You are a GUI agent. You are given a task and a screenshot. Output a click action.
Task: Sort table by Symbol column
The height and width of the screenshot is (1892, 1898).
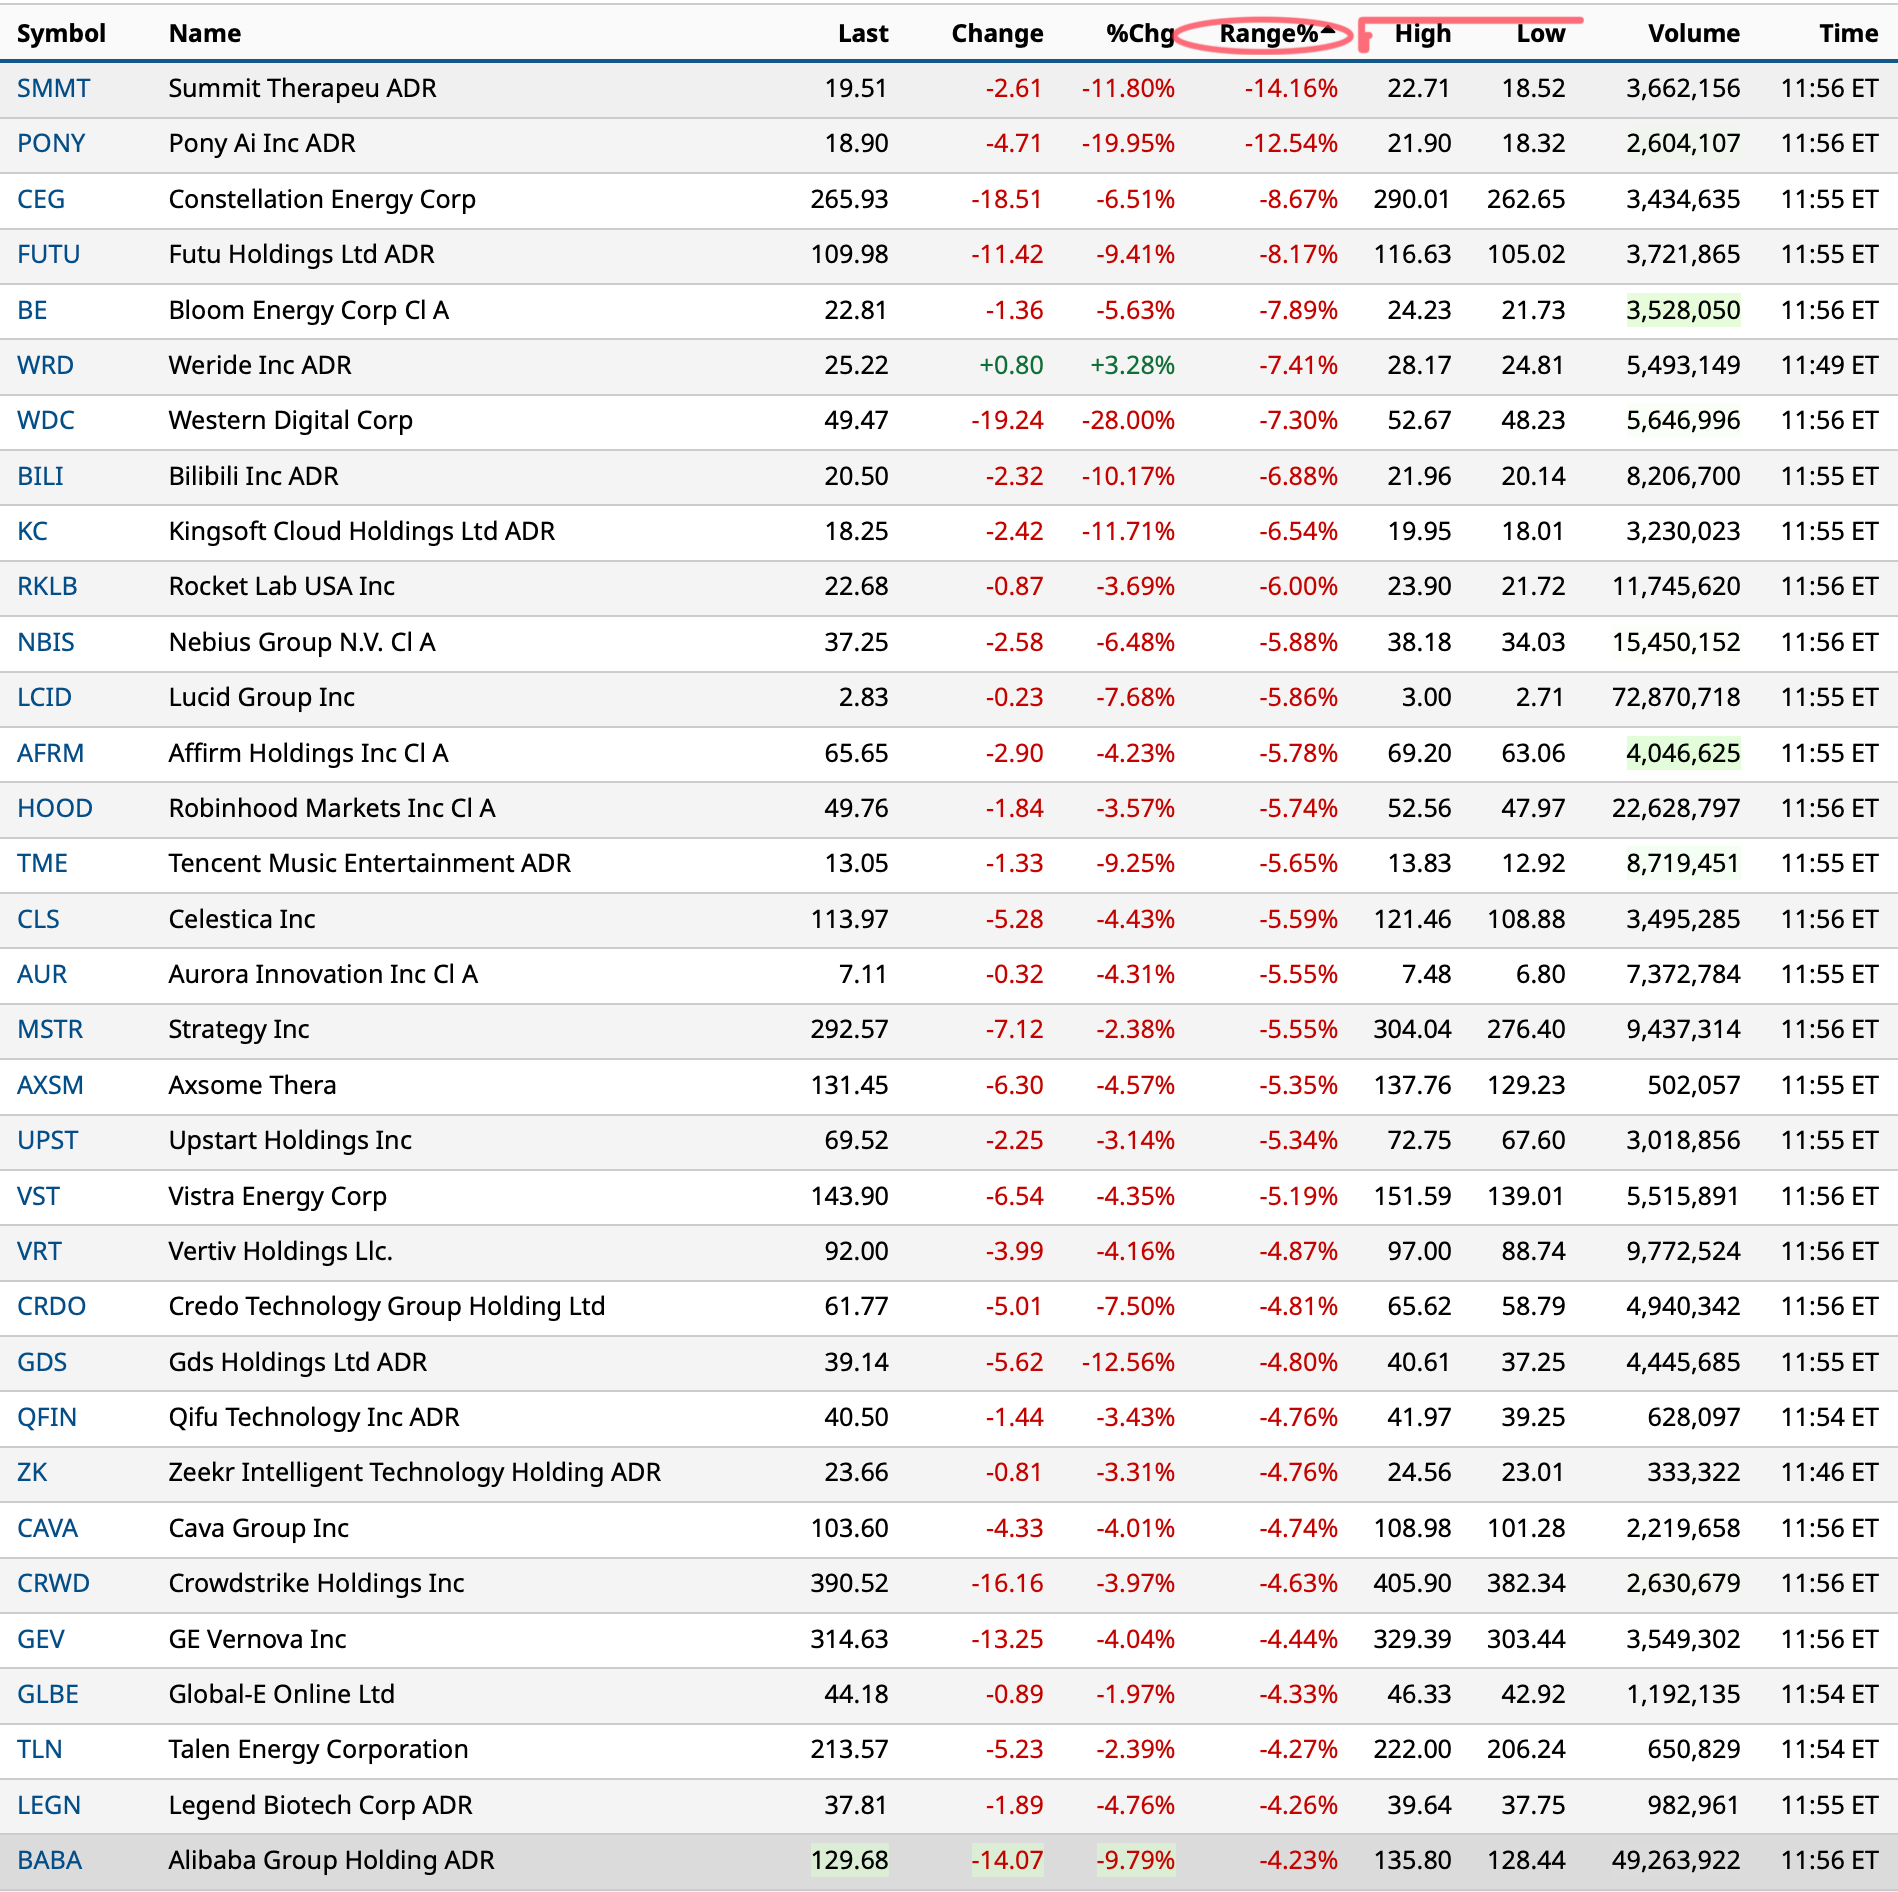click(x=61, y=34)
